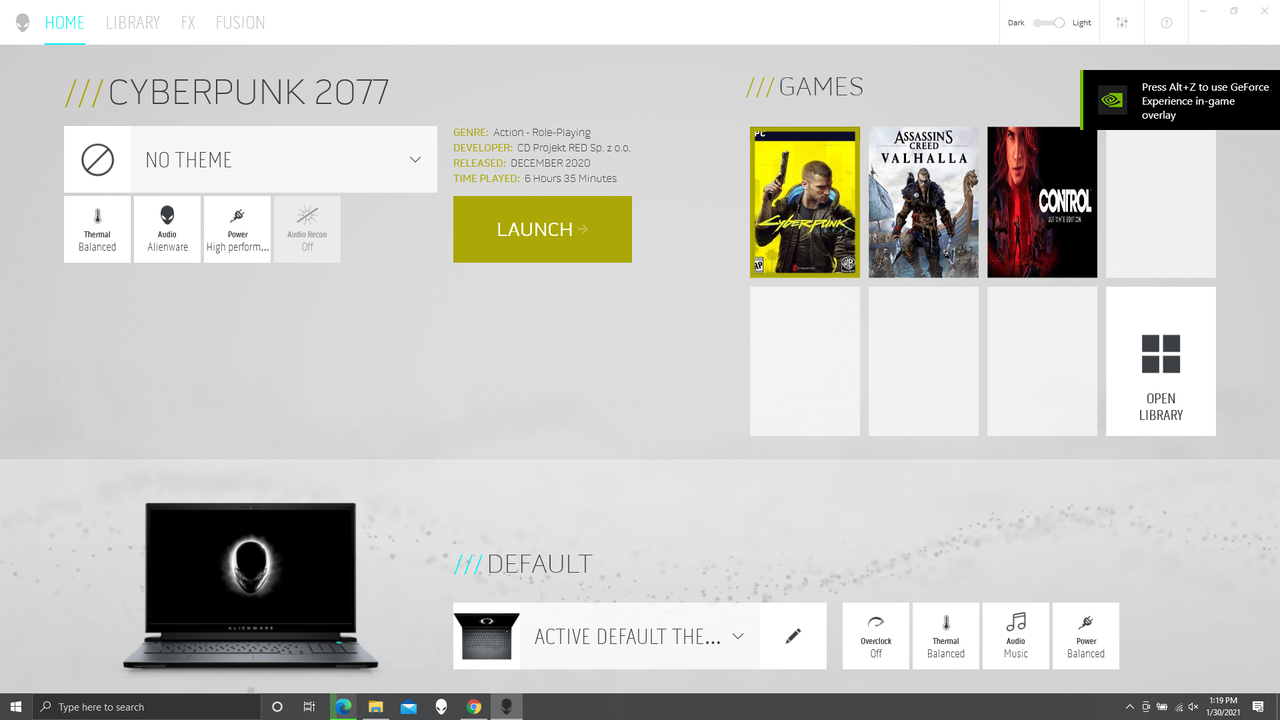Viewport: 1280px width, 720px height.
Task: Click the Alienware head logo in the header
Action: [22, 22]
